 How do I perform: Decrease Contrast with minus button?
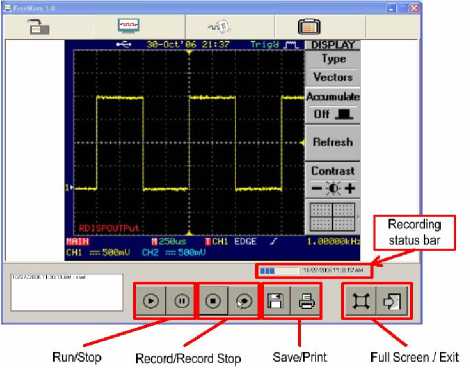(316, 189)
